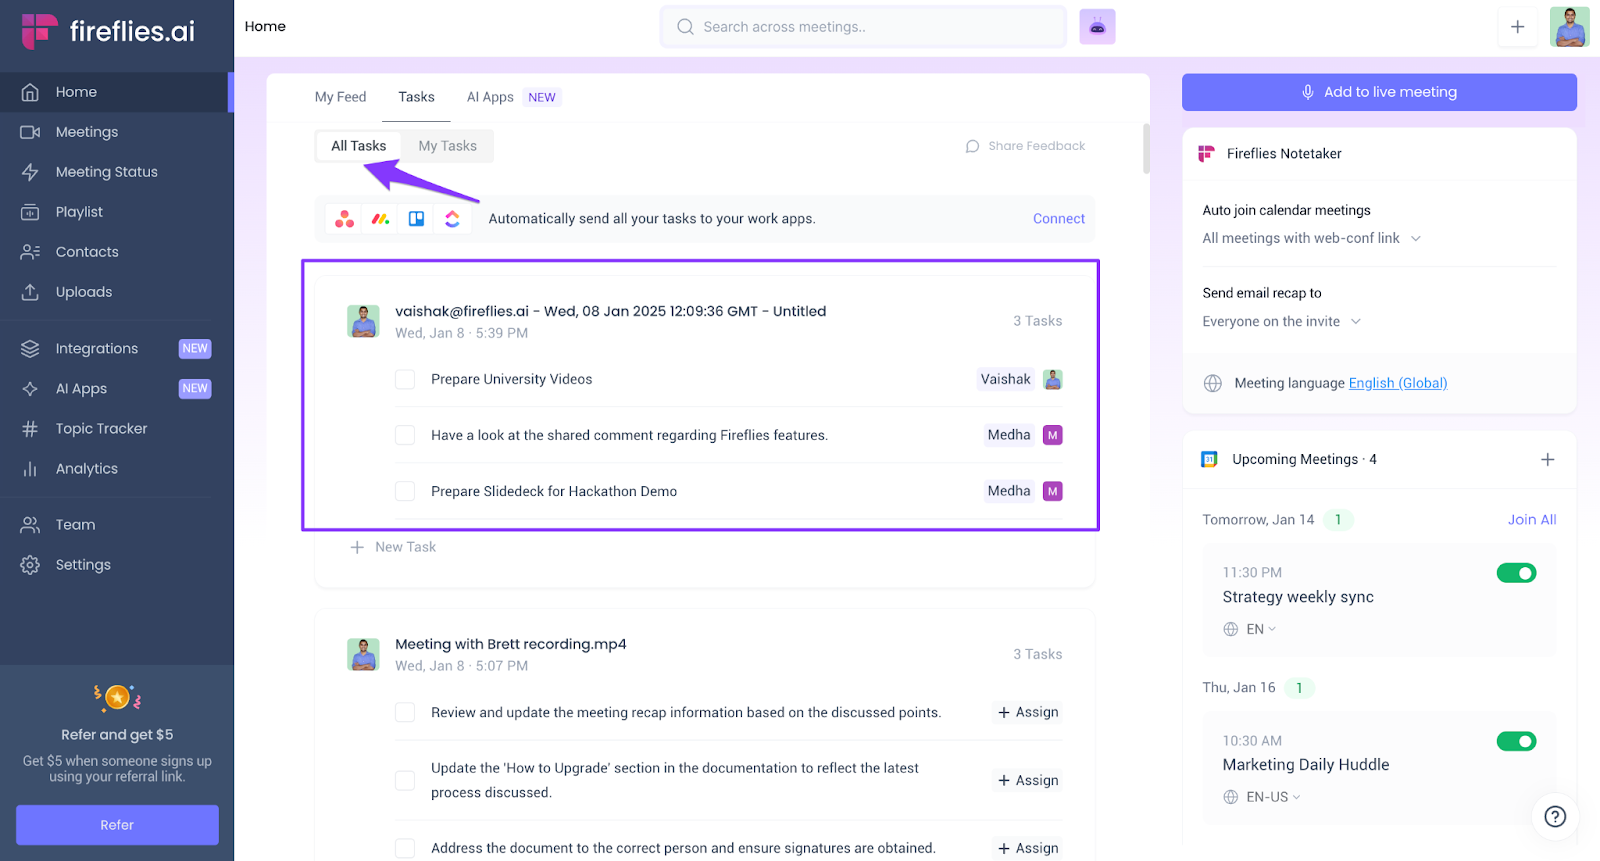
Task: Check the shared comment Fireflies features task
Action: [x=405, y=436]
